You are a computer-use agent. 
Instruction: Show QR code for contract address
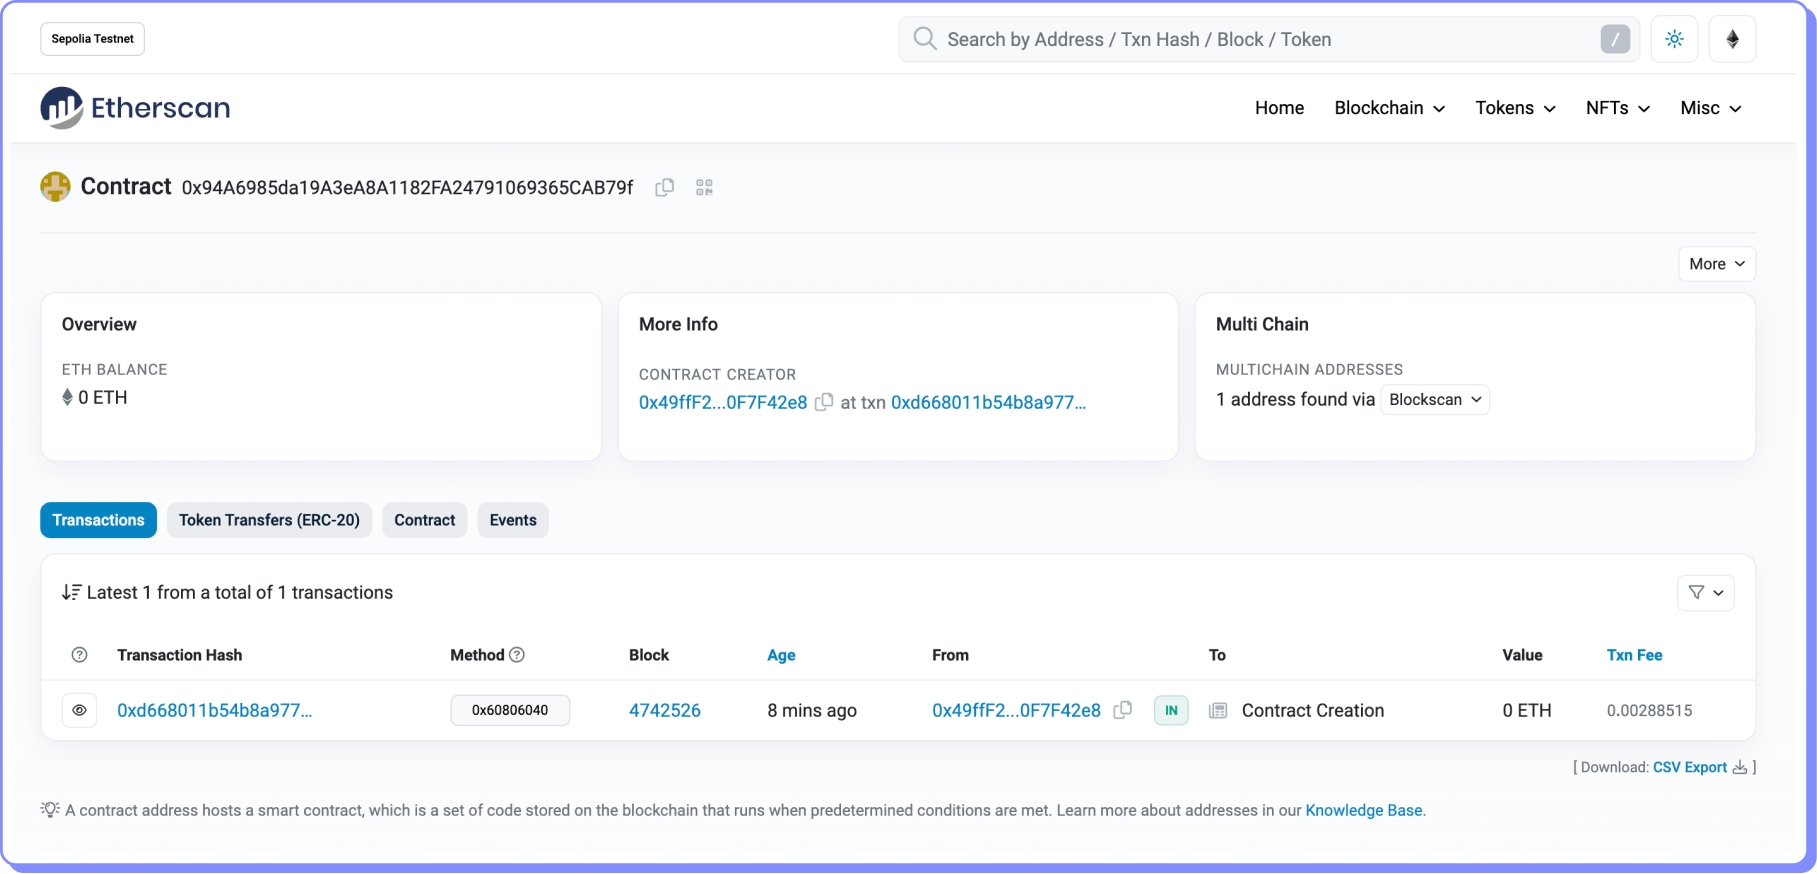coord(704,188)
